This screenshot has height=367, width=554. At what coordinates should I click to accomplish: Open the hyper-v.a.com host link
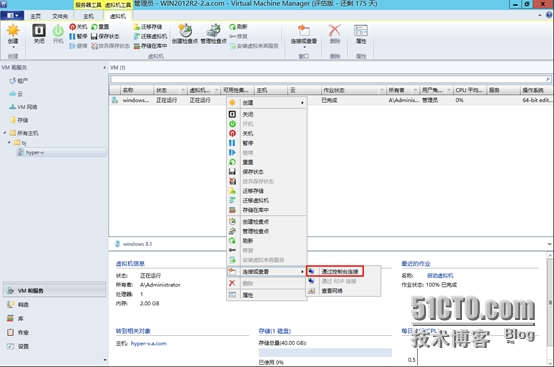(x=148, y=343)
